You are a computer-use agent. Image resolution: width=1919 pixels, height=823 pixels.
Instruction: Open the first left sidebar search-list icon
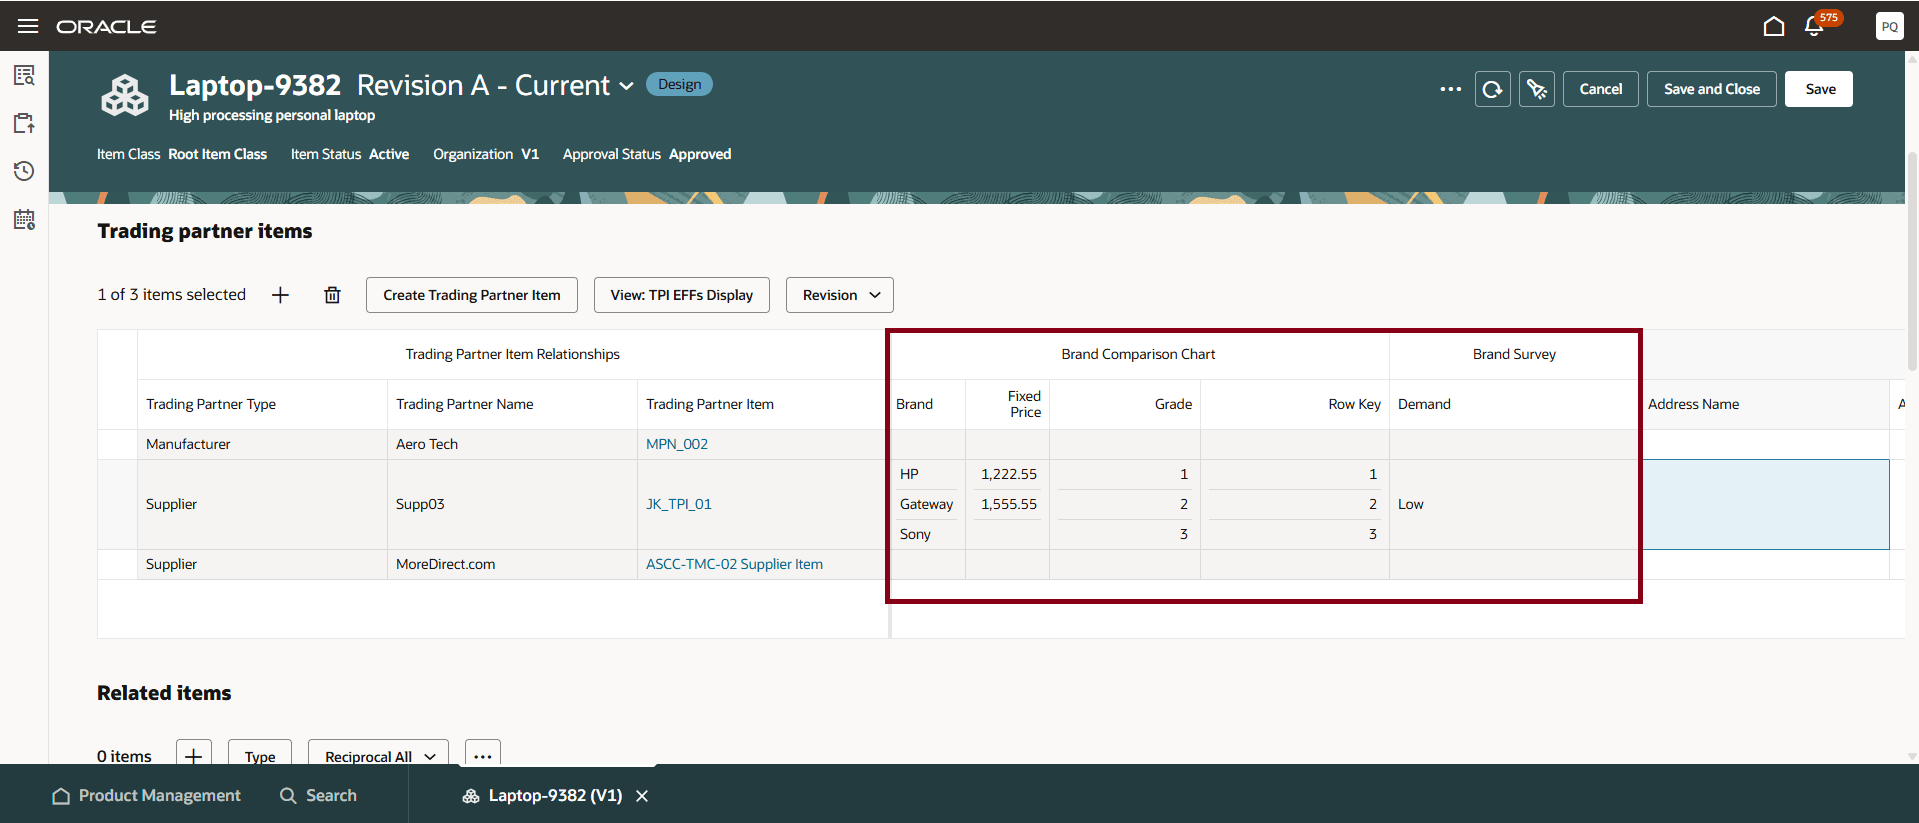(x=24, y=75)
